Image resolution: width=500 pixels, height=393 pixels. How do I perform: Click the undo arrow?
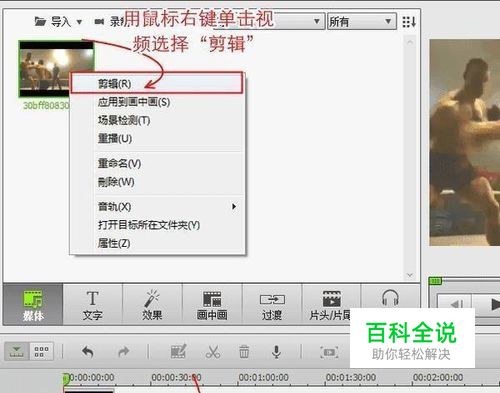[x=88, y=352]
